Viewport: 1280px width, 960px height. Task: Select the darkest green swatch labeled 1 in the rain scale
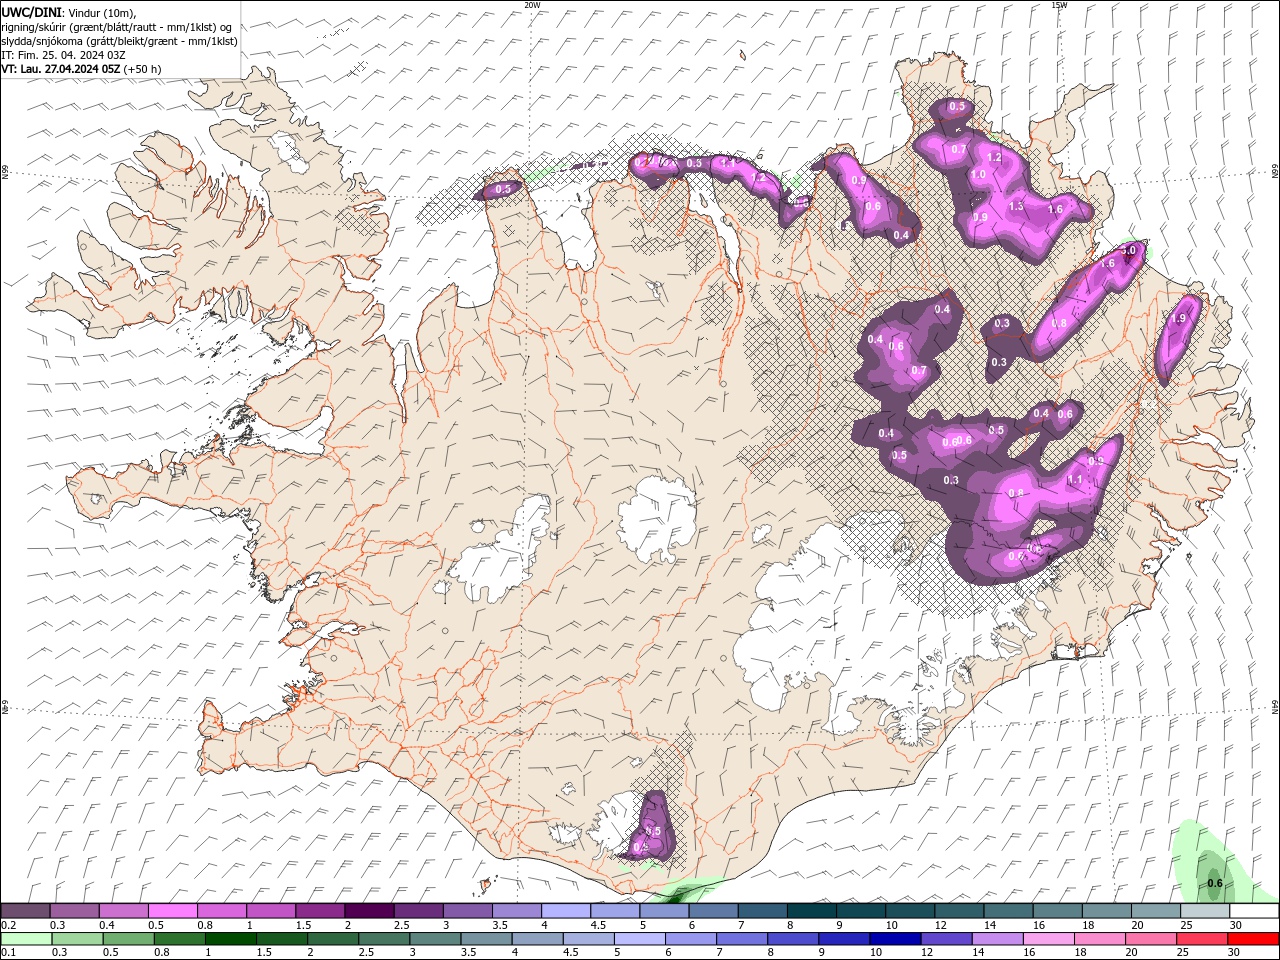pos(230,939)
